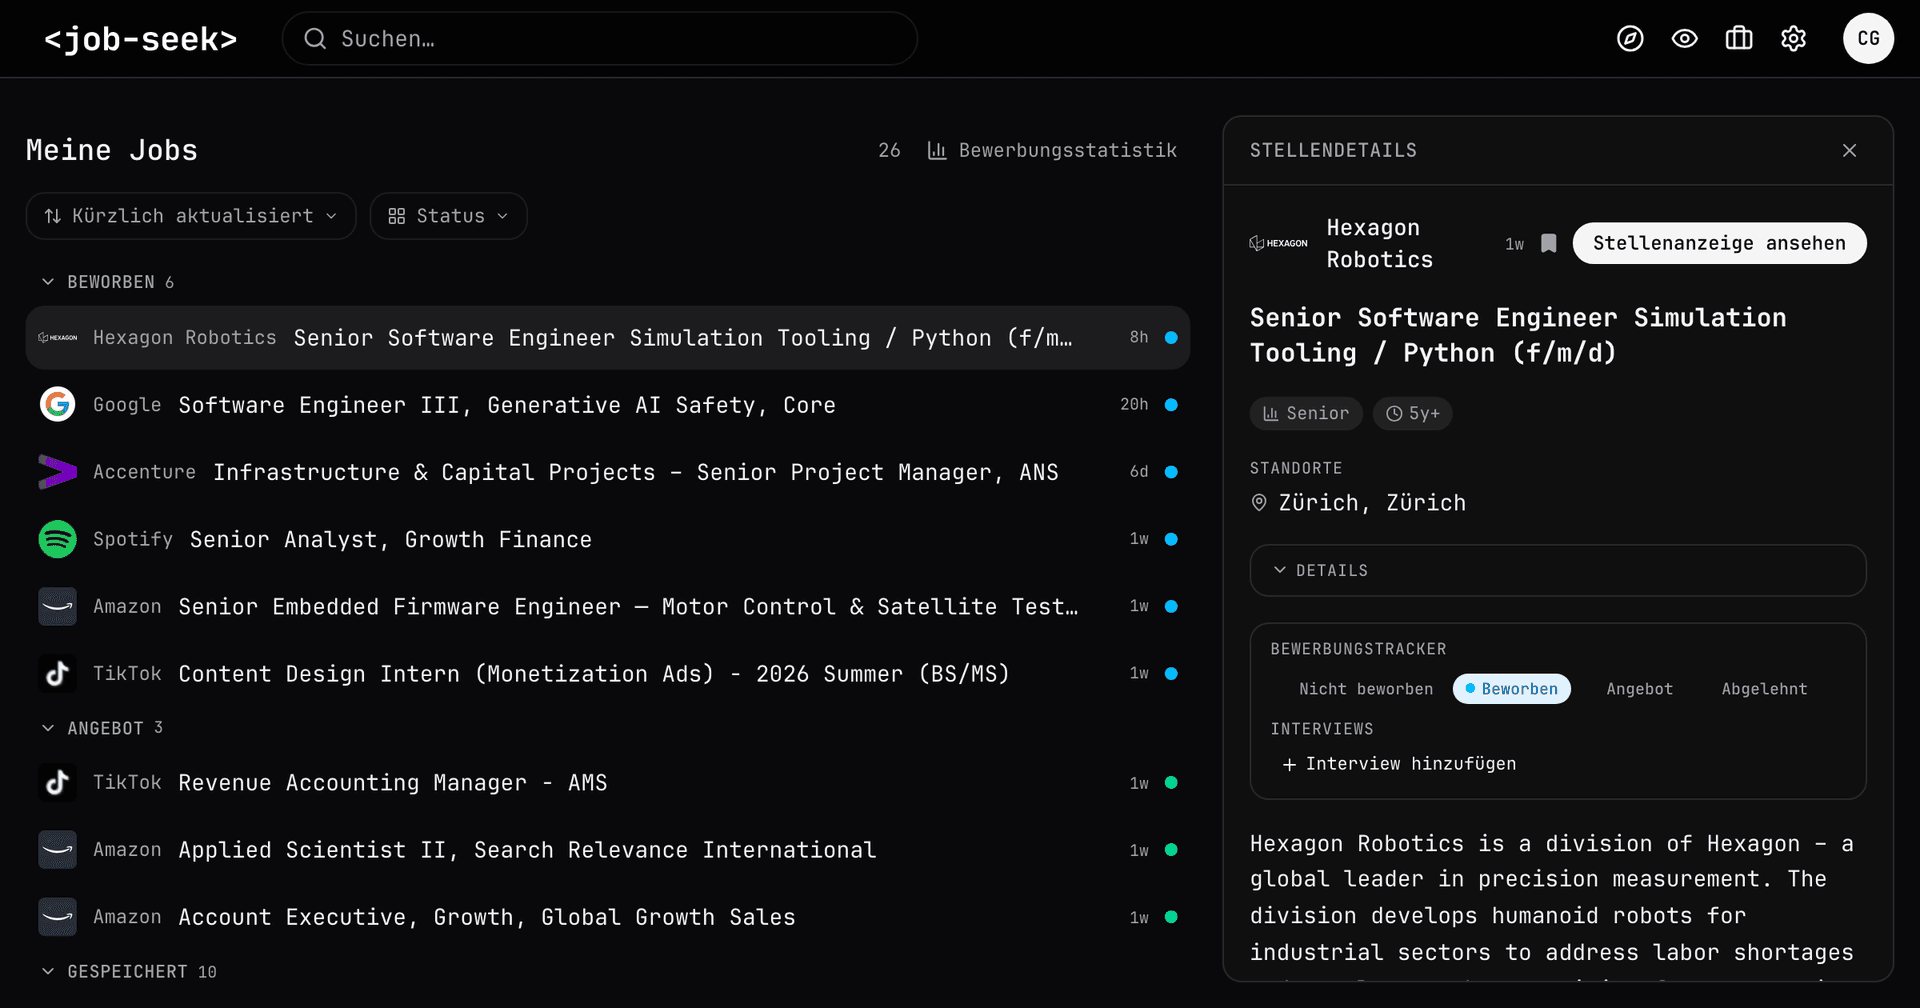Image resolution: width=1920 pixels, height=1008 pixels.
Task: Open the Bewerbungsstatistik link
Action: tap(1052, 150)
